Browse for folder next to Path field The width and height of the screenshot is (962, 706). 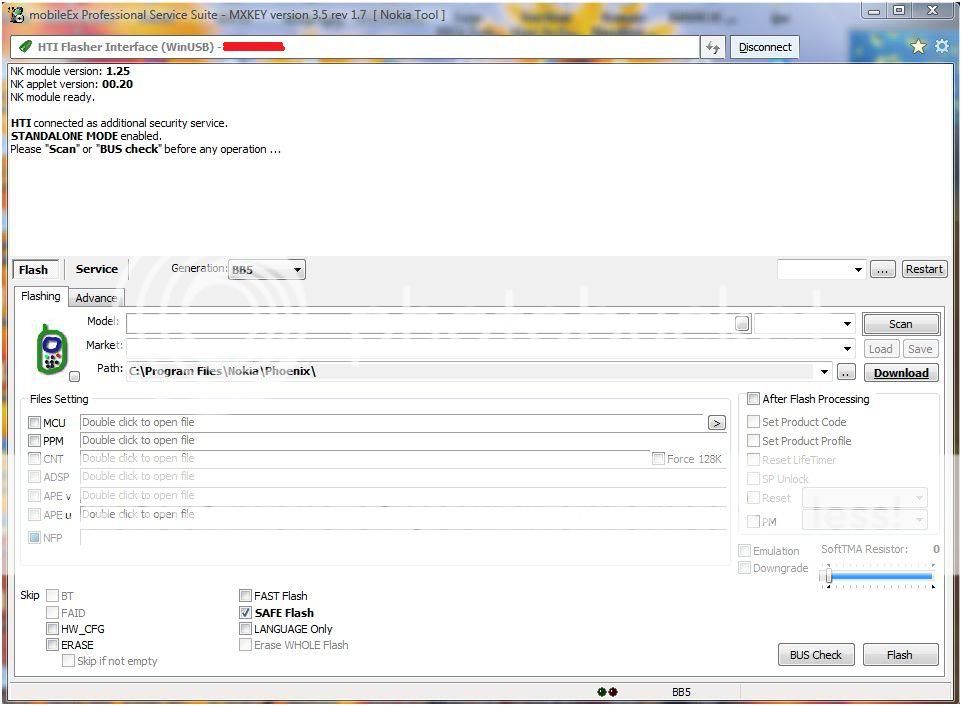pos(845,372)
